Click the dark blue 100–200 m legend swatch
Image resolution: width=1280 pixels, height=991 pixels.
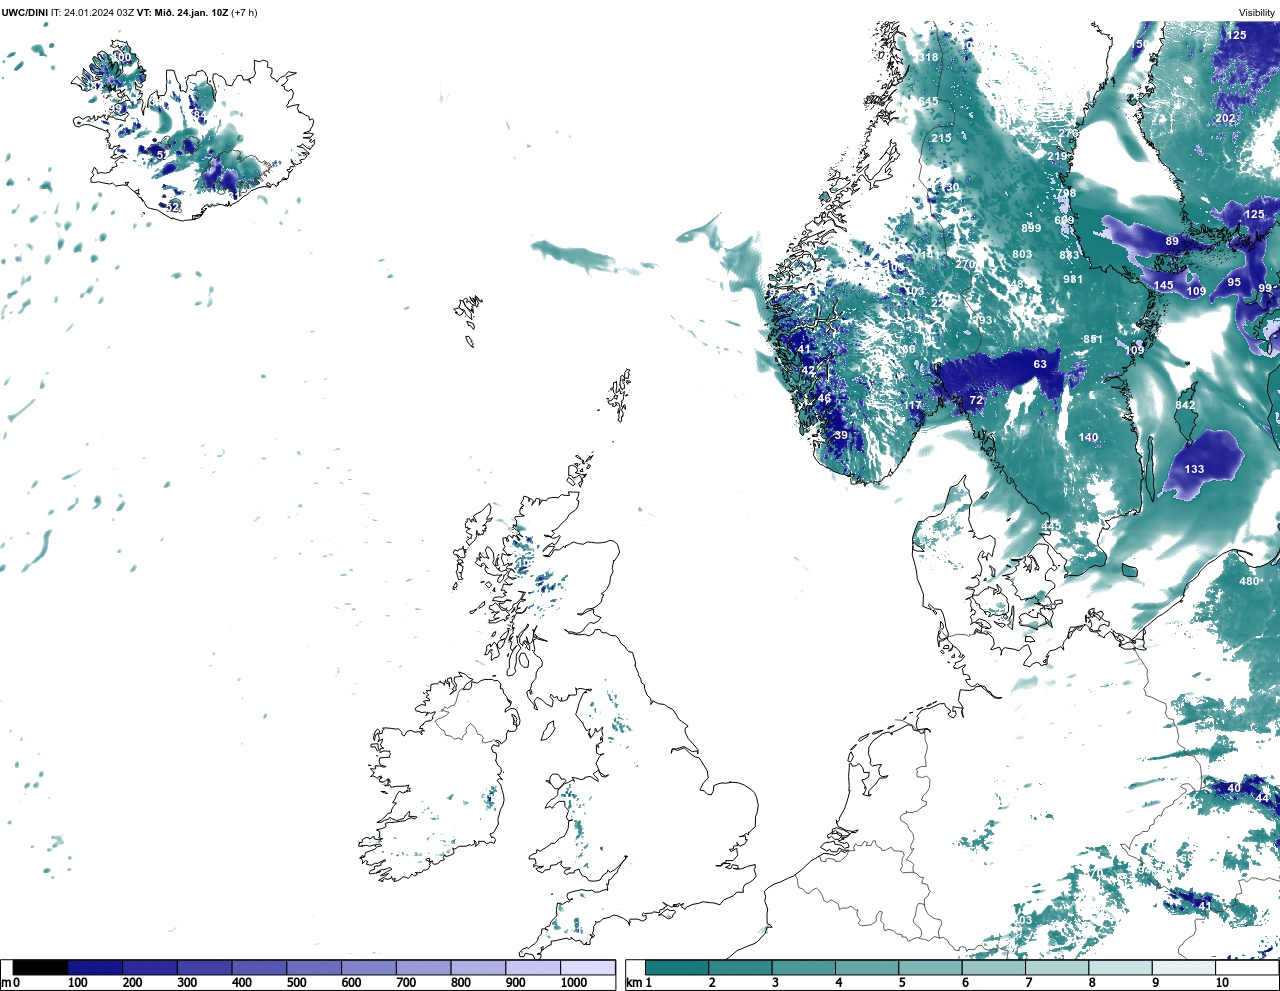click(x=95, y=967)
